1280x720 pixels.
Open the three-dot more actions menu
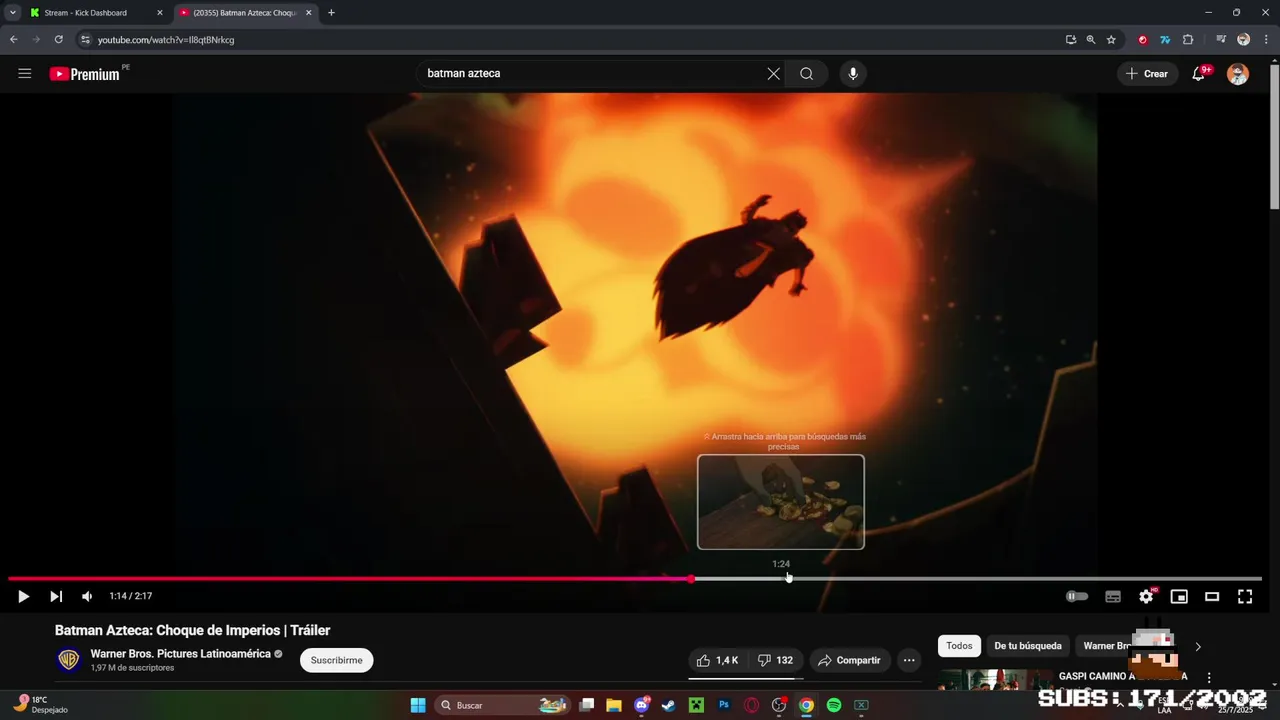pyautogui.click(x=909, y=661)
